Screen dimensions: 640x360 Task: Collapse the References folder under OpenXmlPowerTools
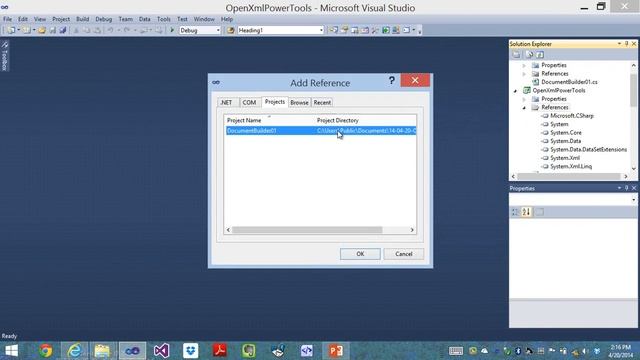524,108
